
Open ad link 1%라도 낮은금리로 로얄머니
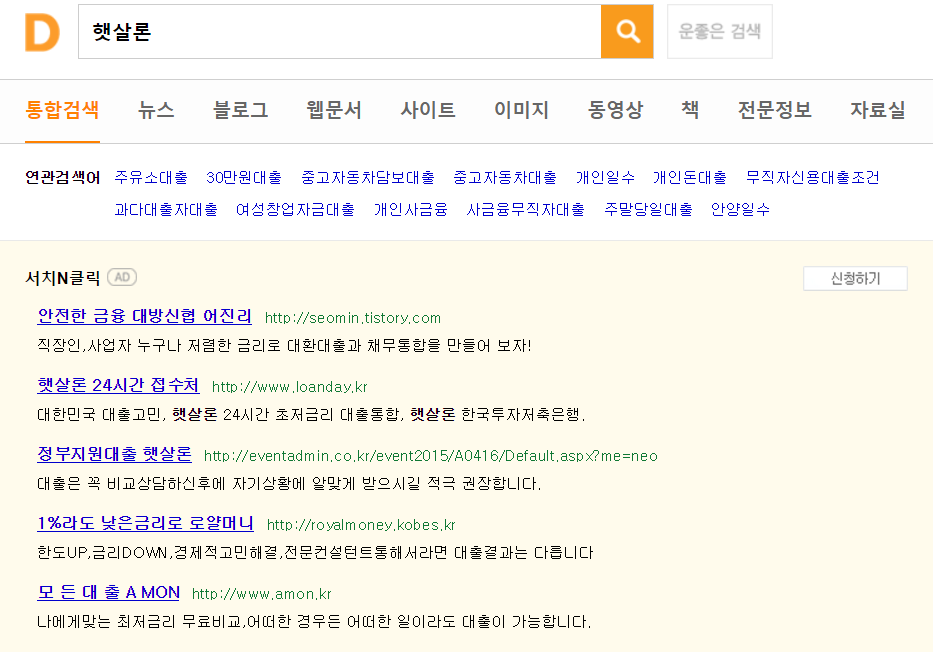coord(145,523)
